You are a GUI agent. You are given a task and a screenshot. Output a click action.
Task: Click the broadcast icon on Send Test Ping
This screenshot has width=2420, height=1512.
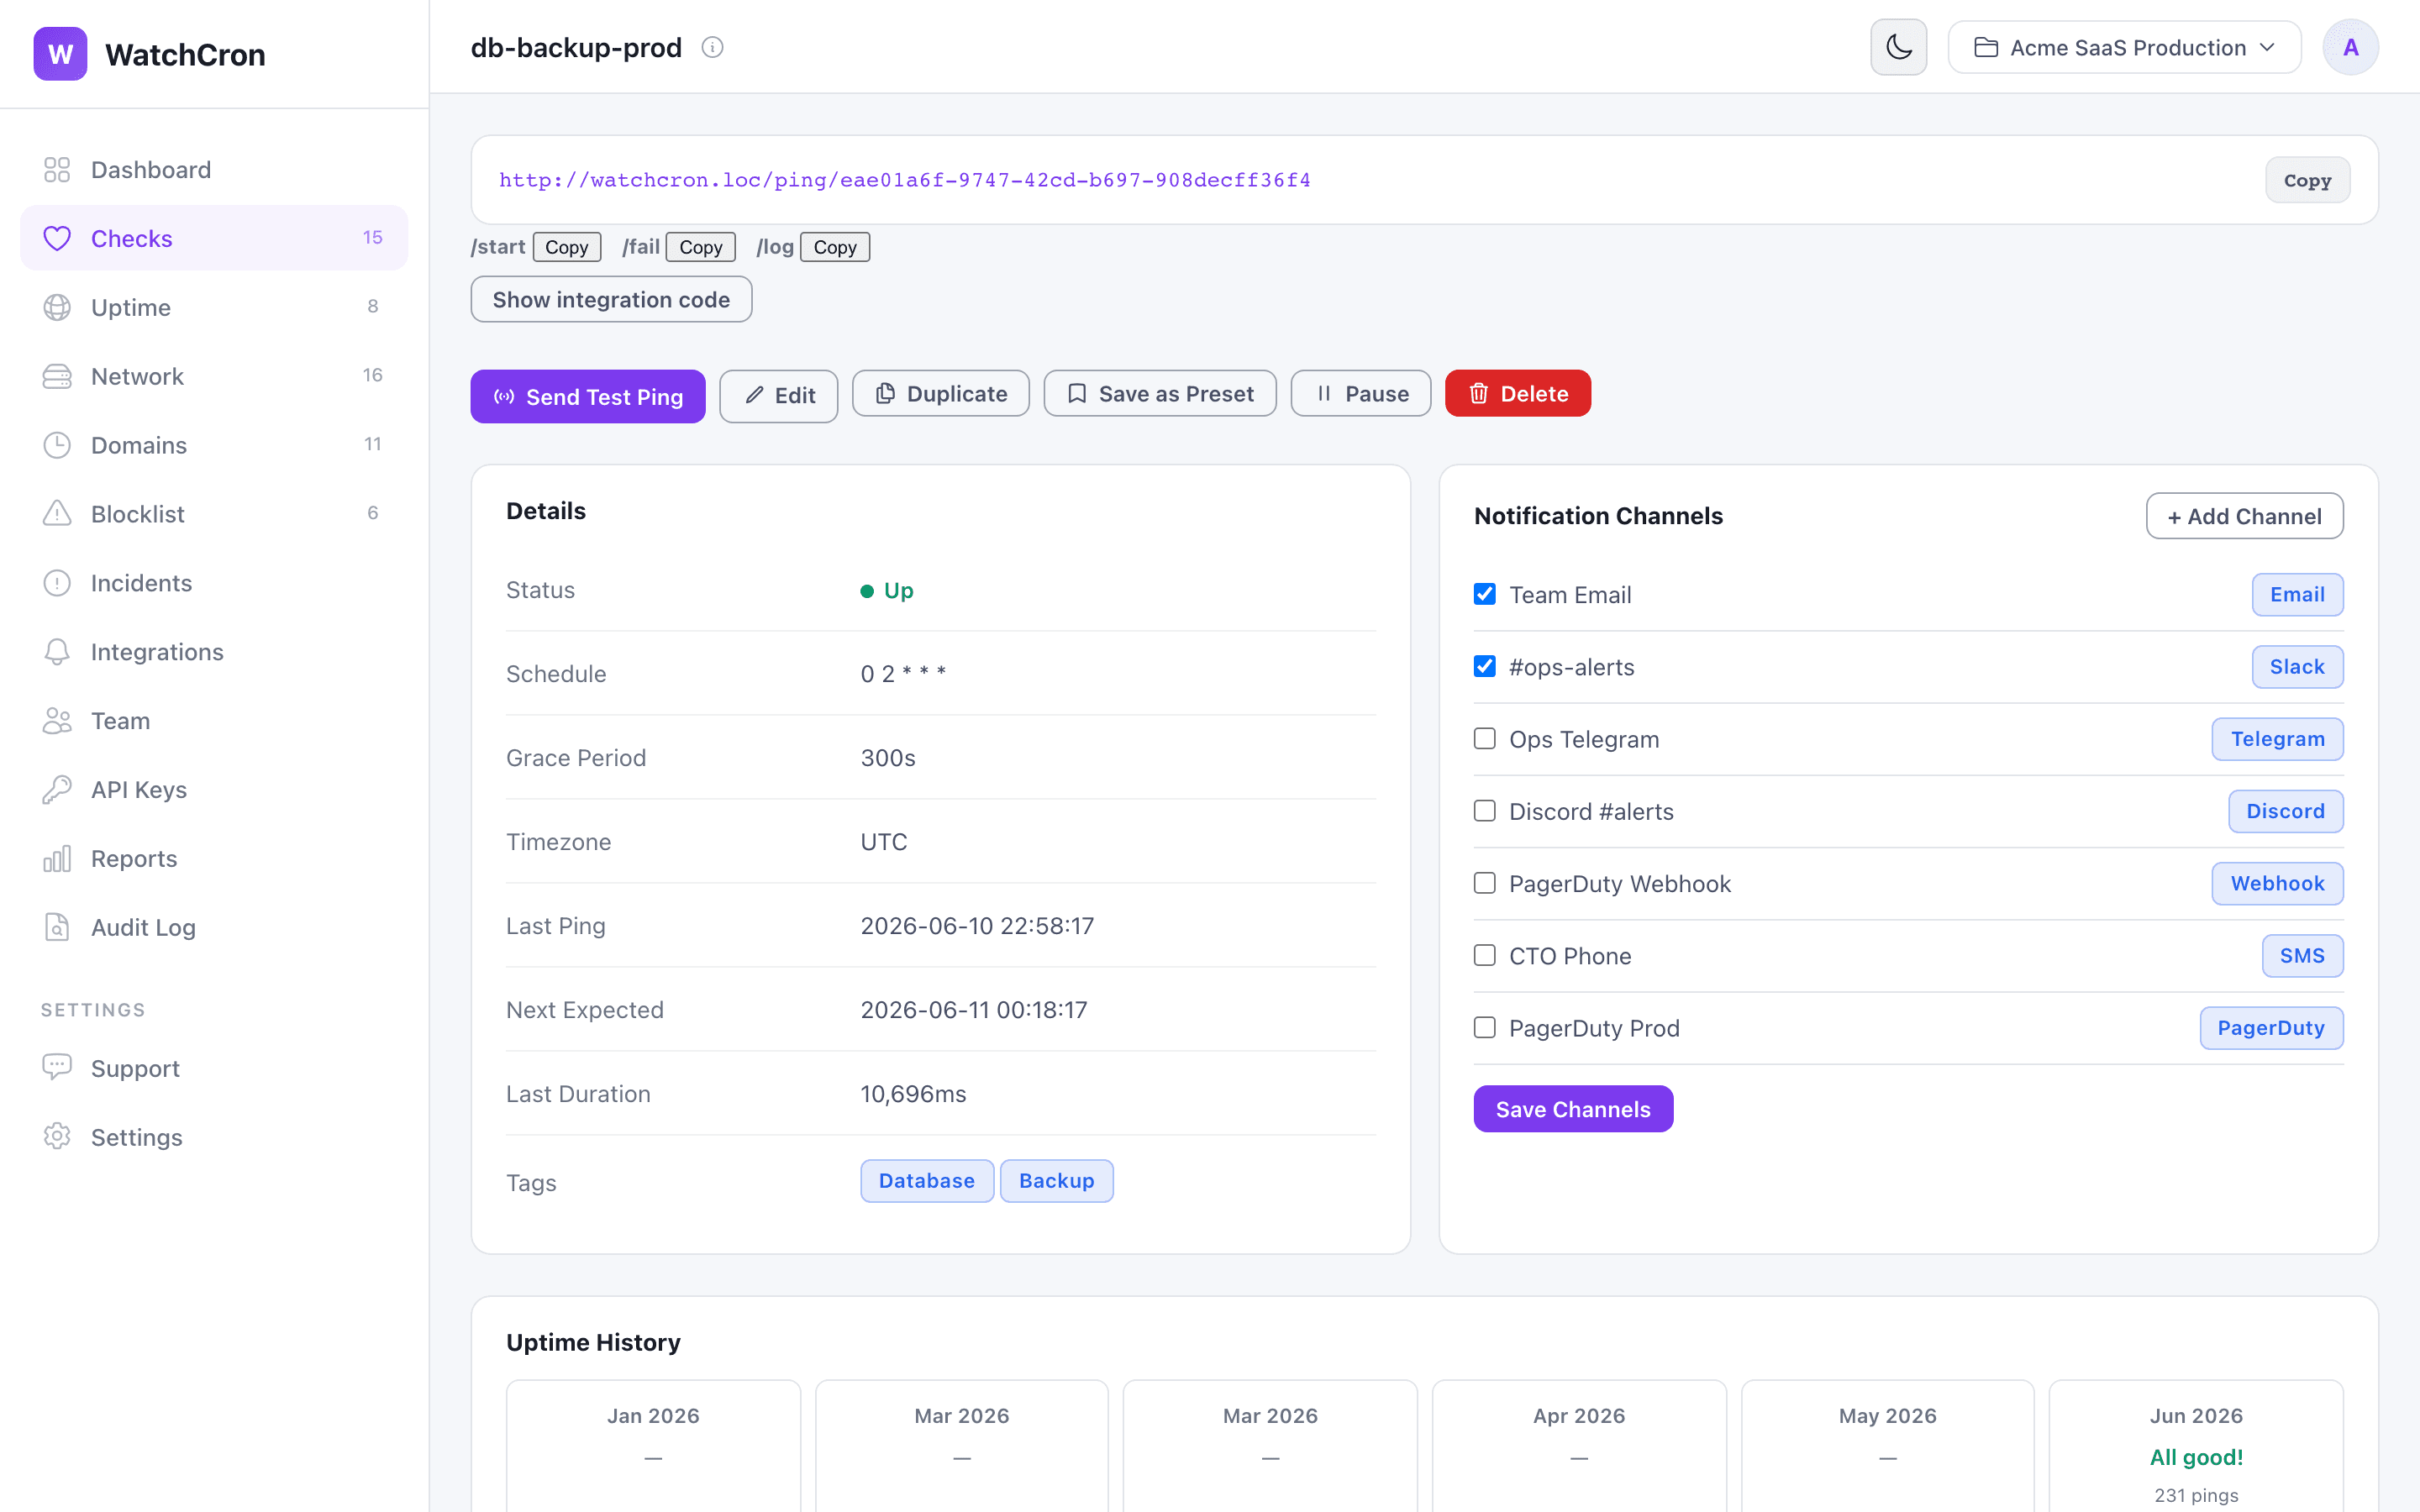[x=504, y=397]
